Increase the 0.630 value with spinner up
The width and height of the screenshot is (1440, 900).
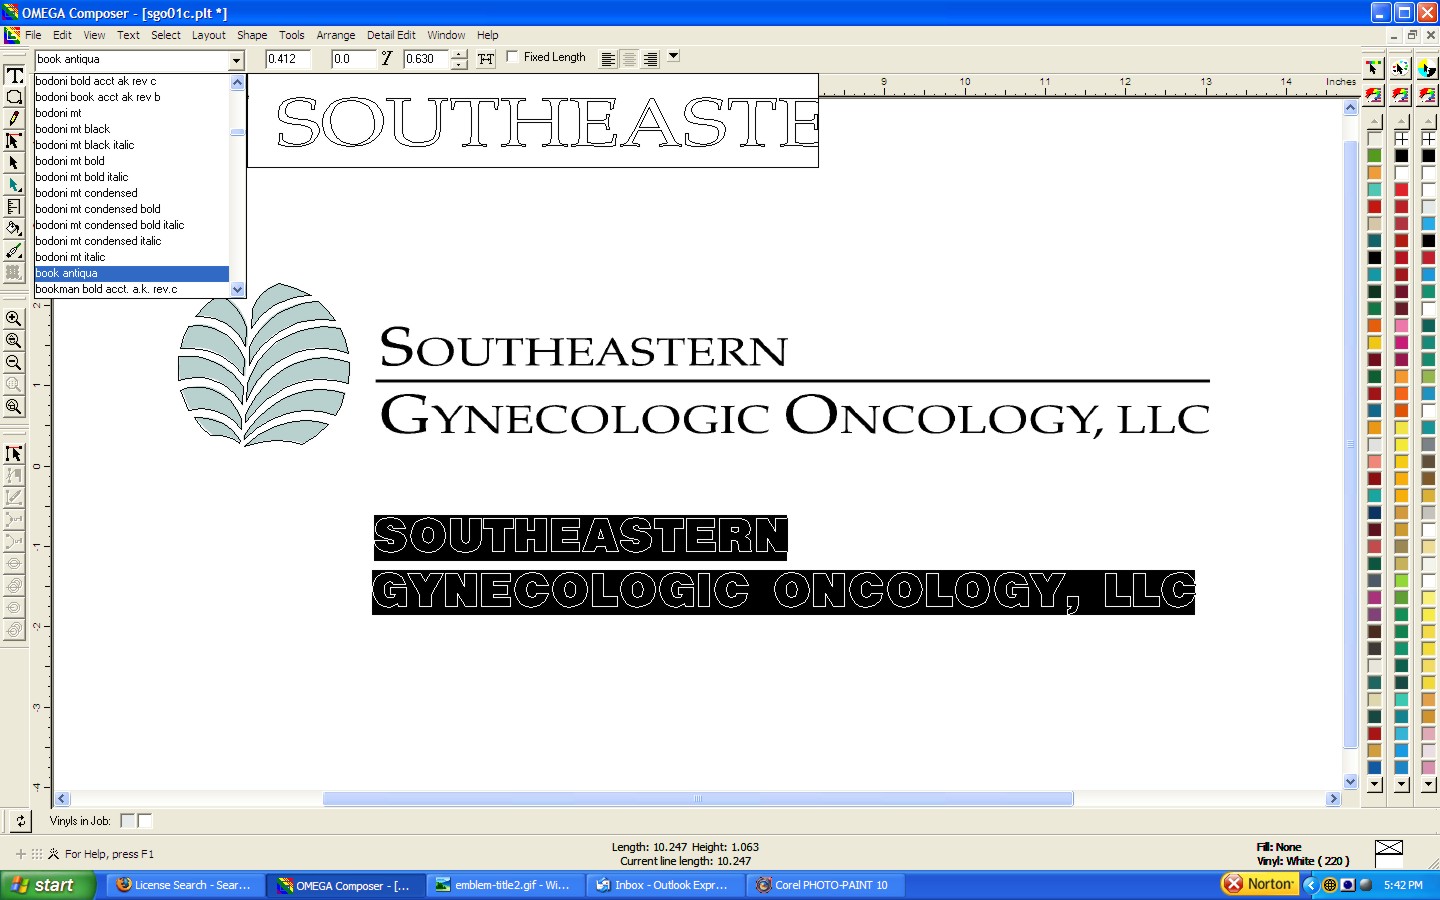459,54
